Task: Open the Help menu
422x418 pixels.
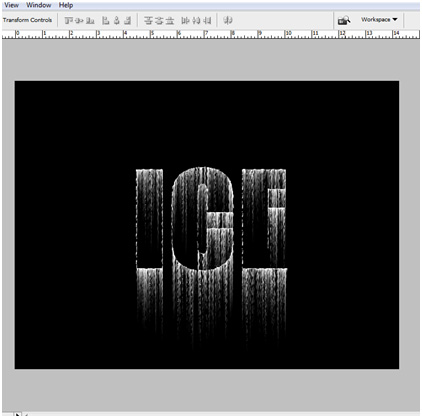Action: 66,5
